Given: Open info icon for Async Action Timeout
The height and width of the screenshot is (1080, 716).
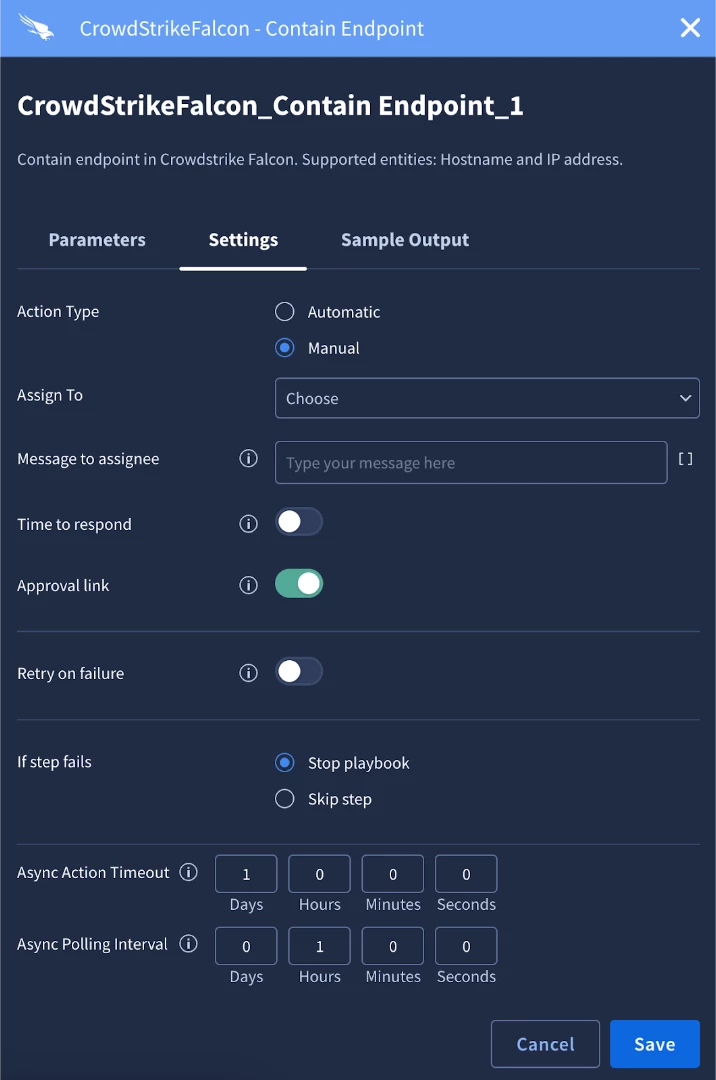Looking at the screenshot, I should click(189, 871).
